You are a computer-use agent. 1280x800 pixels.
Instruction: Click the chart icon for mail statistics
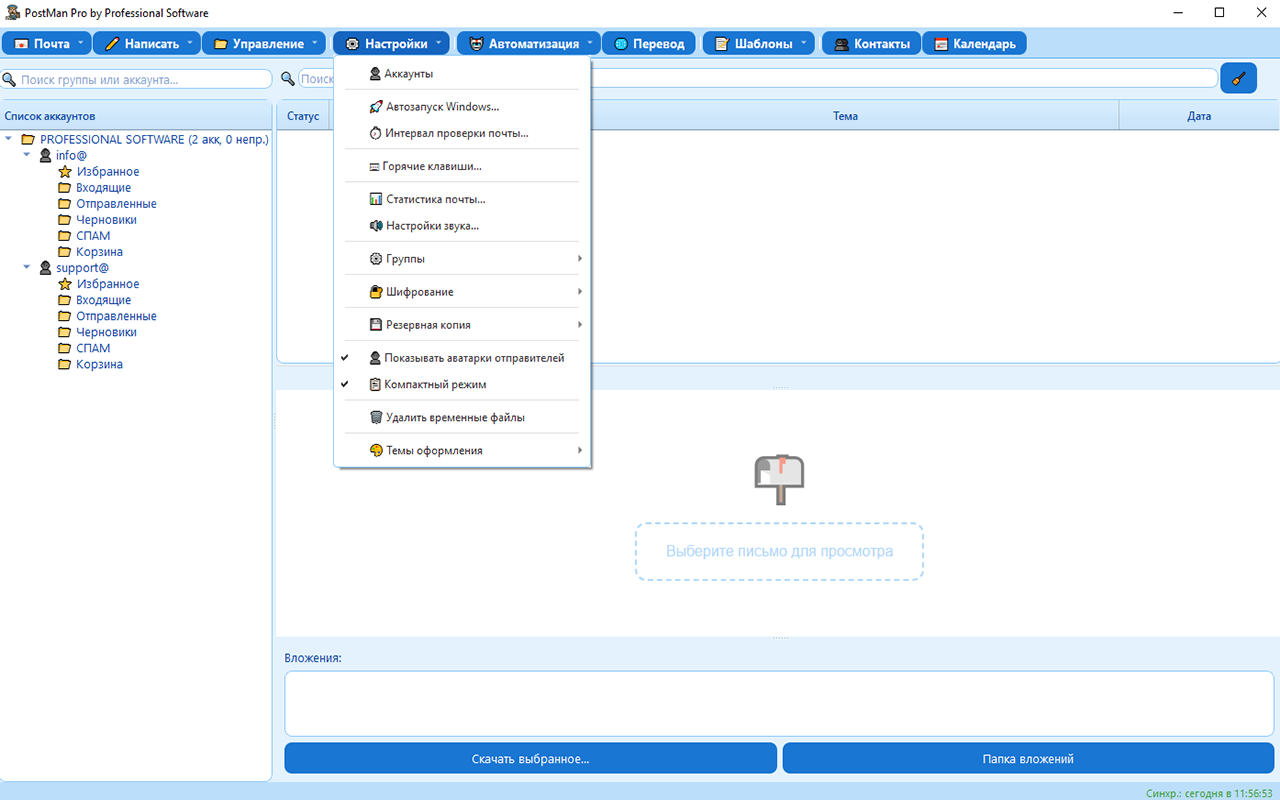pyautogui.click(x=376, y=199)
